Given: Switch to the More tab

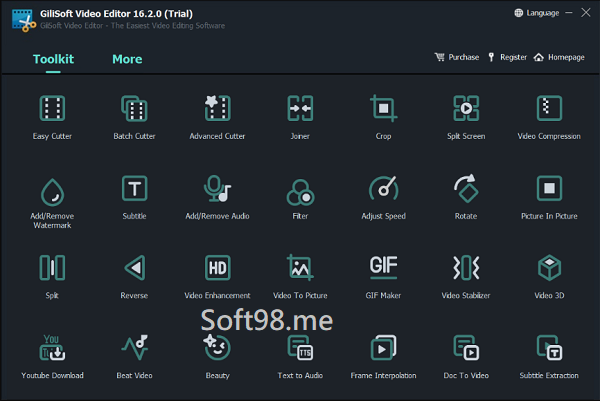Looking at the screenshot, I should coord(127,59).
